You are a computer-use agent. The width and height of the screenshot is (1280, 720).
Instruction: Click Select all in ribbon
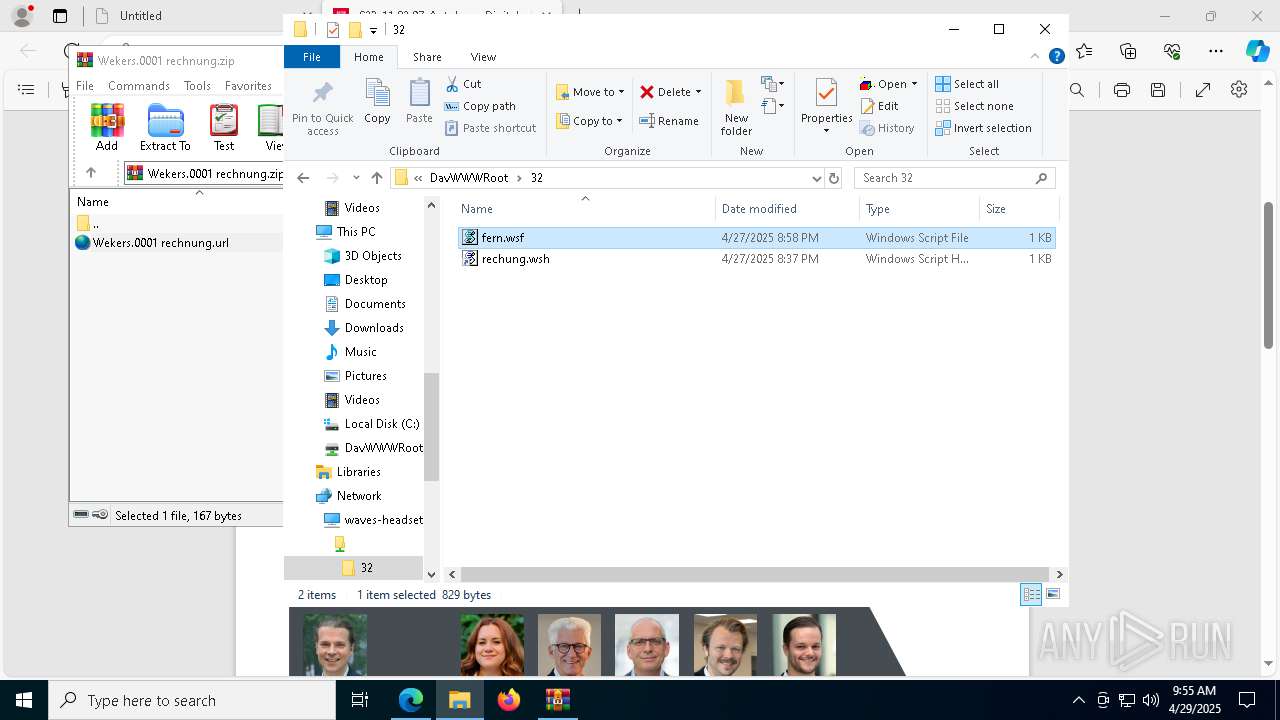[967, 84]
